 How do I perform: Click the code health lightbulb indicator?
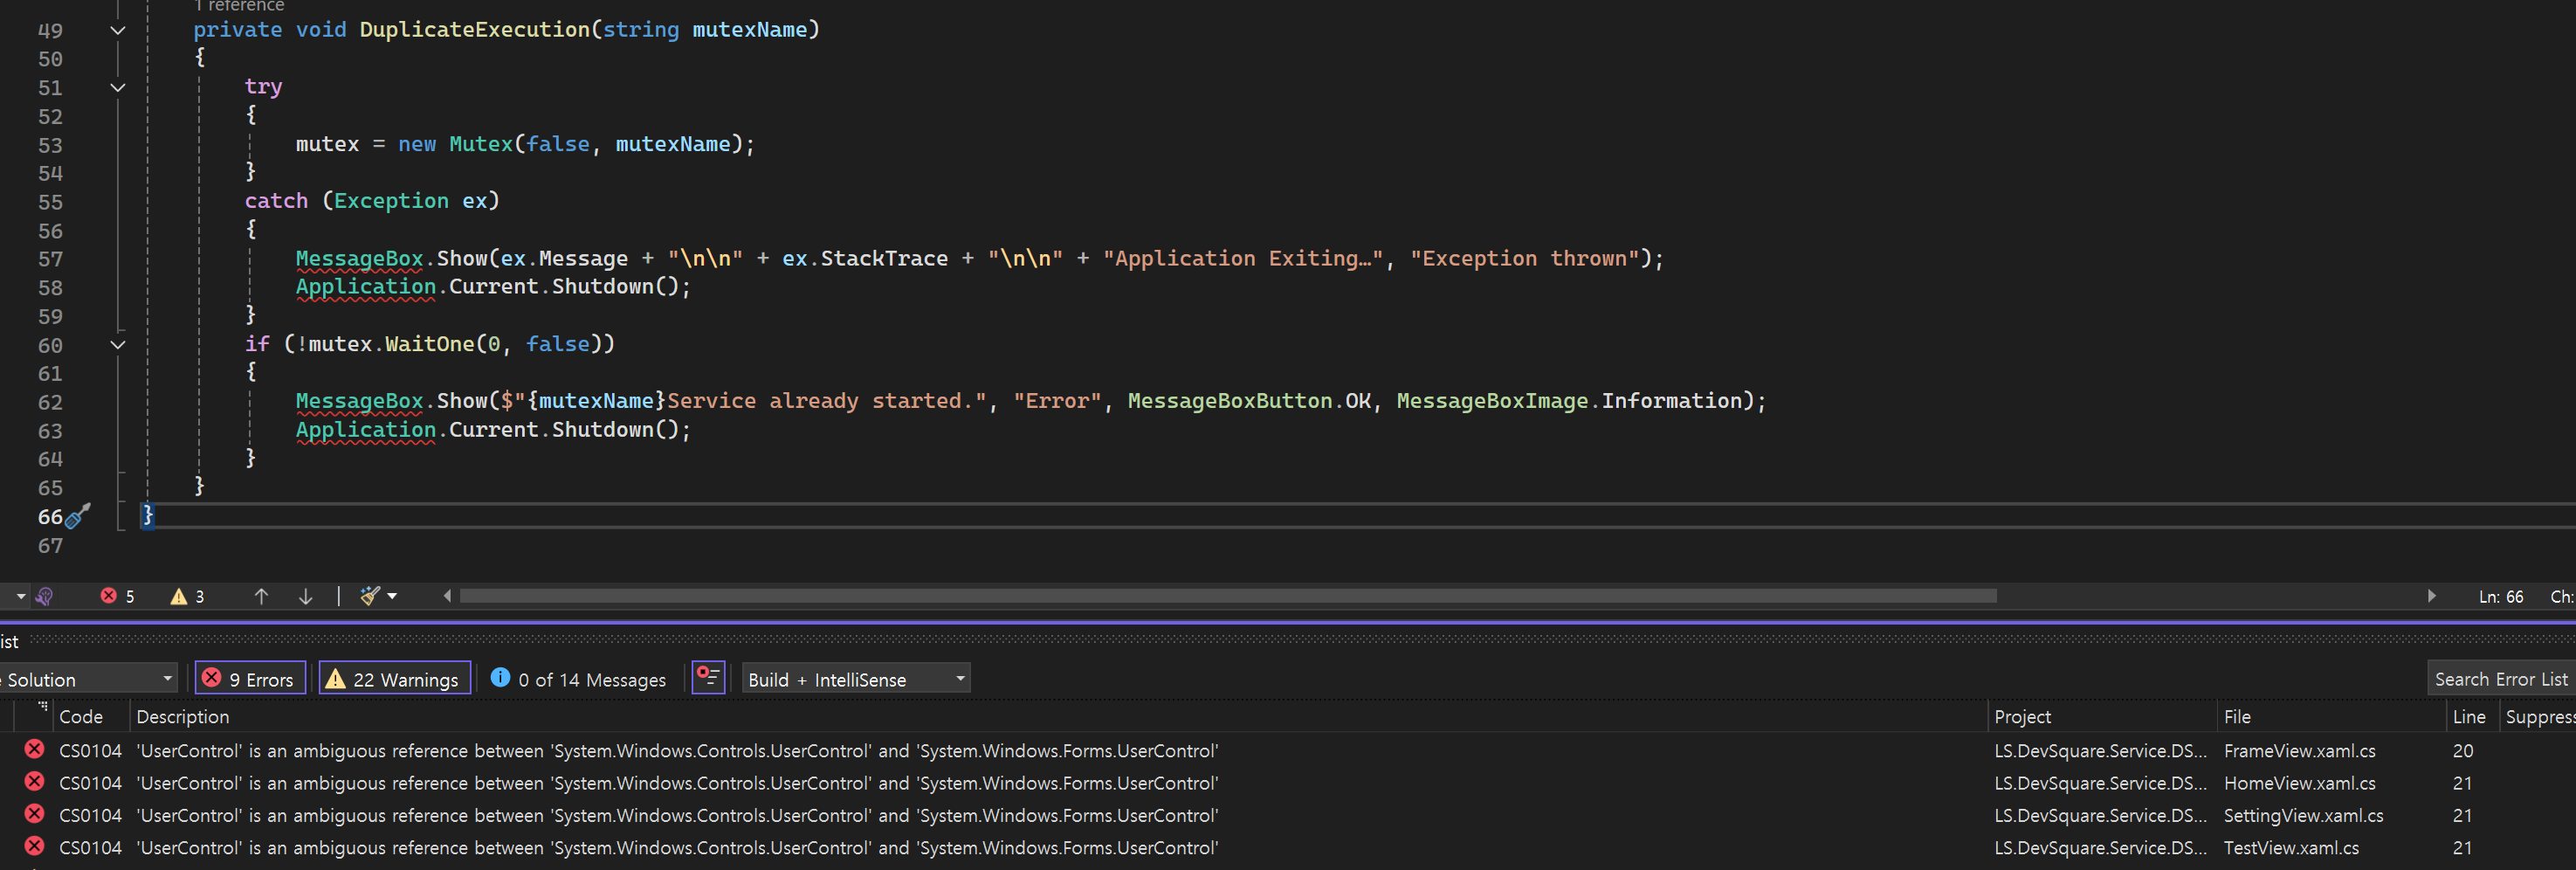click(x=44, y=596)
